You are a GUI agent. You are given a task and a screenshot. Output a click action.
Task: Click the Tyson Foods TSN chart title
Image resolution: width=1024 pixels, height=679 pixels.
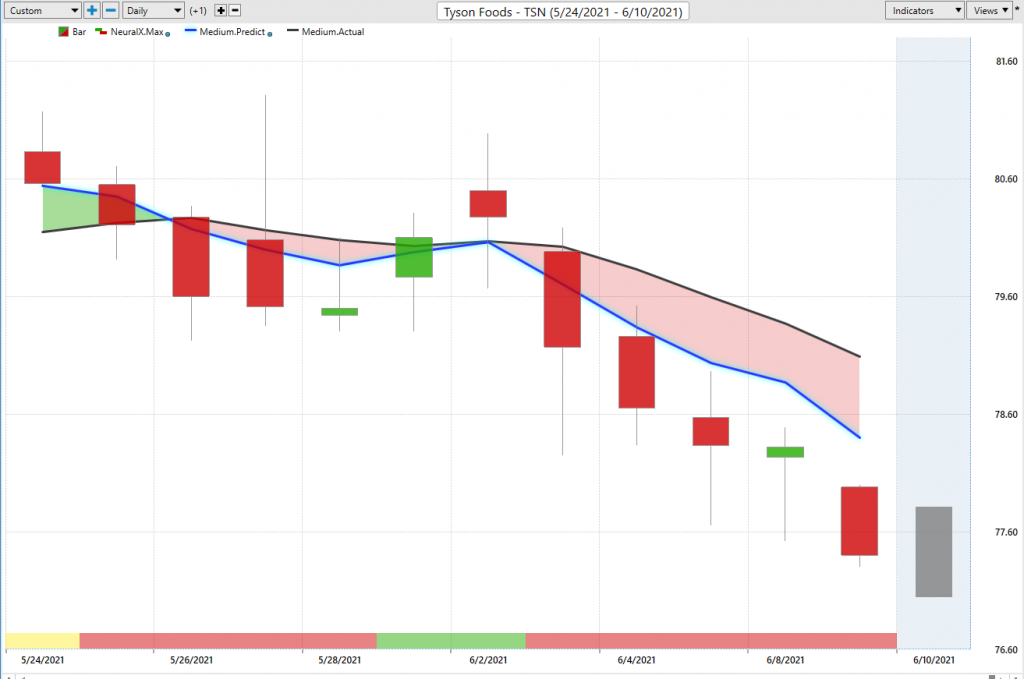coord(563,12)
